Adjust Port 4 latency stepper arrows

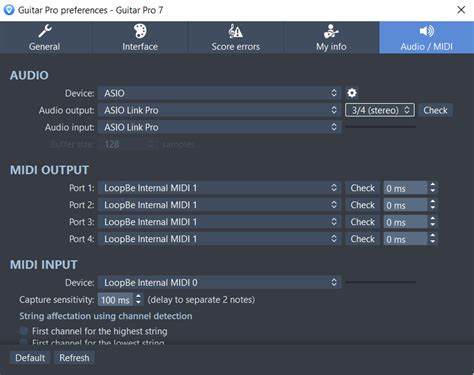(432, 239)
